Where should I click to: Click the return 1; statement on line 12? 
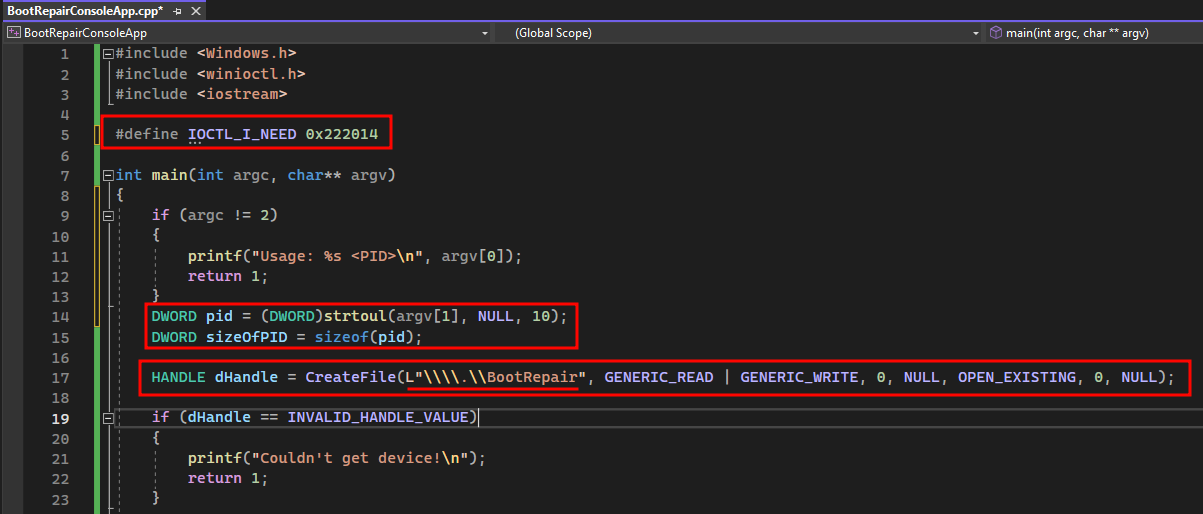(228, 276)
